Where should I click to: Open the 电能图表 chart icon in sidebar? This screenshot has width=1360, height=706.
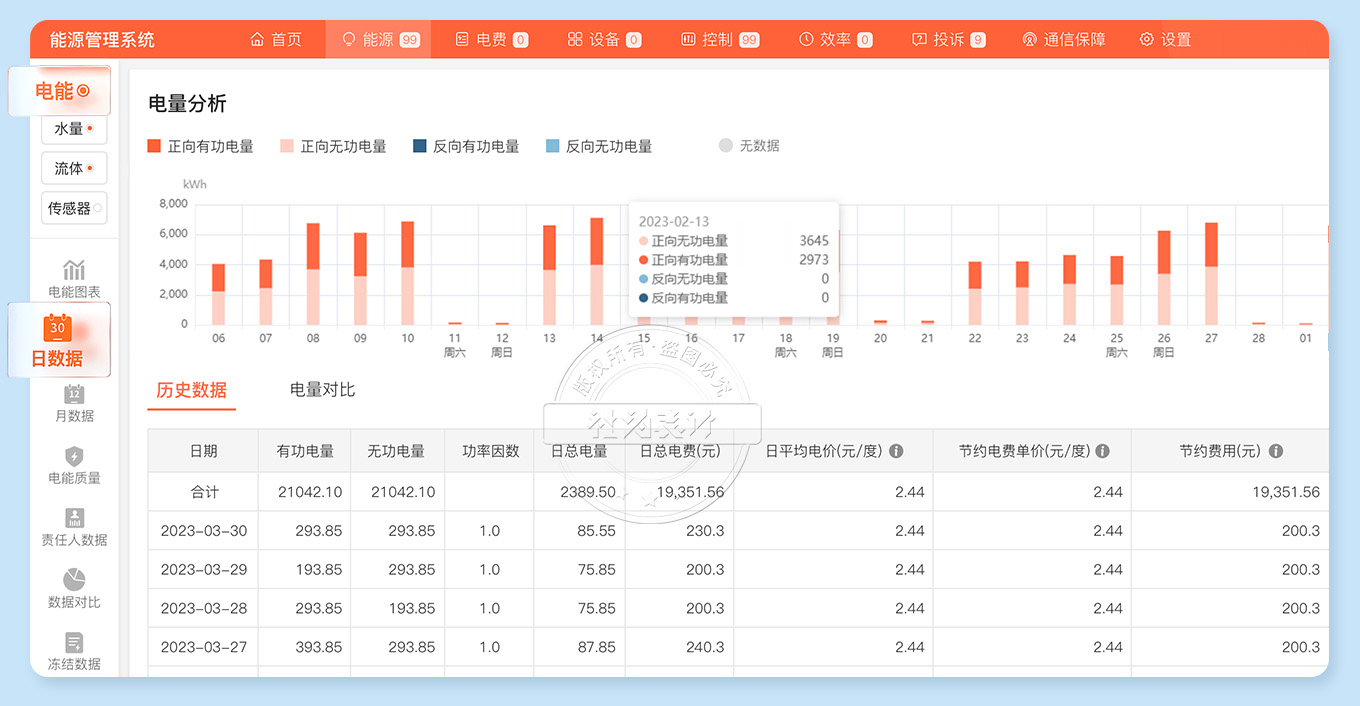pyautogui.click(x=74, y=271)
